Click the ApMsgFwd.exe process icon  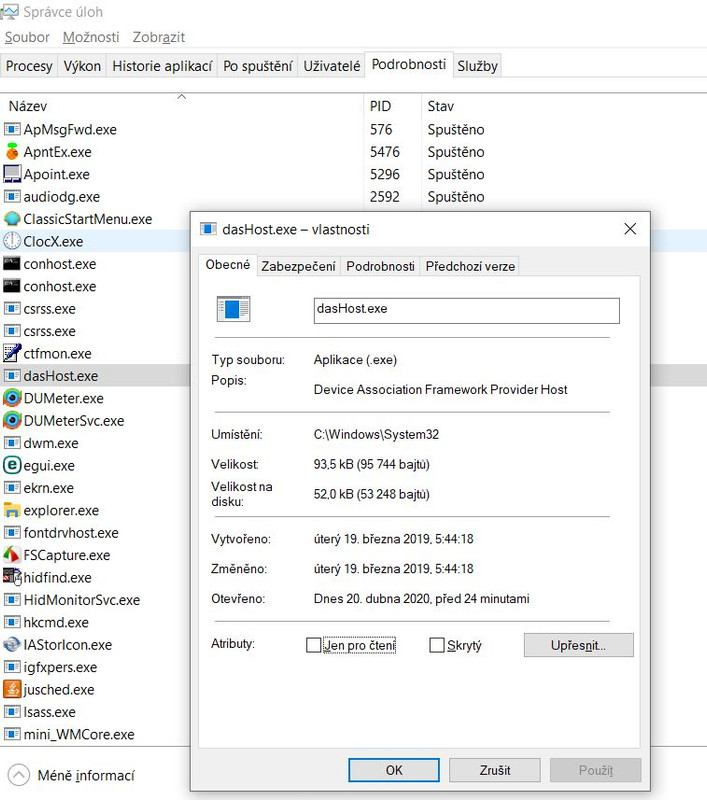point(12,130)
